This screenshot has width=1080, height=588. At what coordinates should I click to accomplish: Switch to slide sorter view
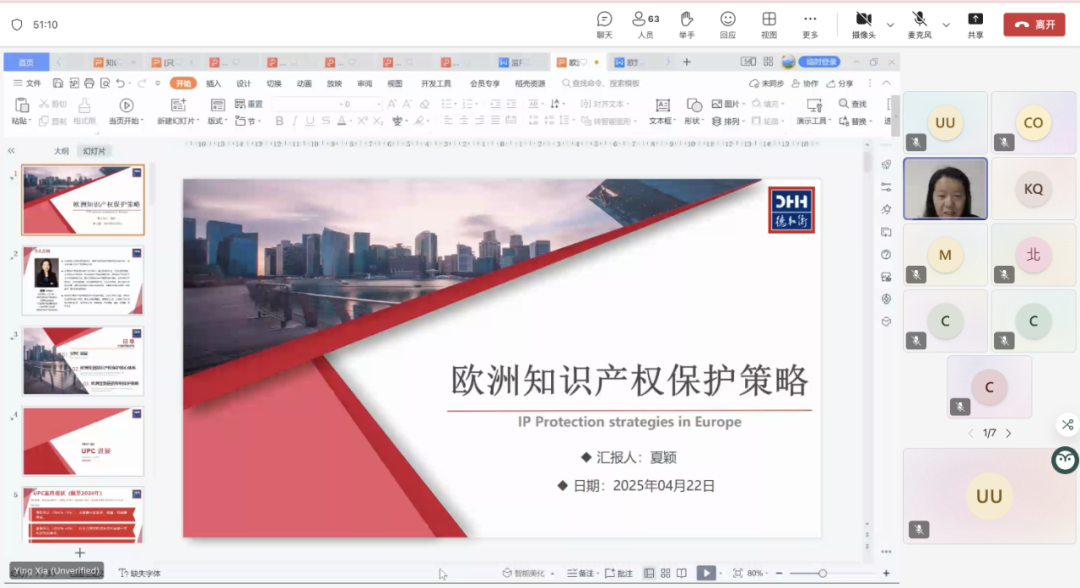pyautogui.click(x=666, y=572)
